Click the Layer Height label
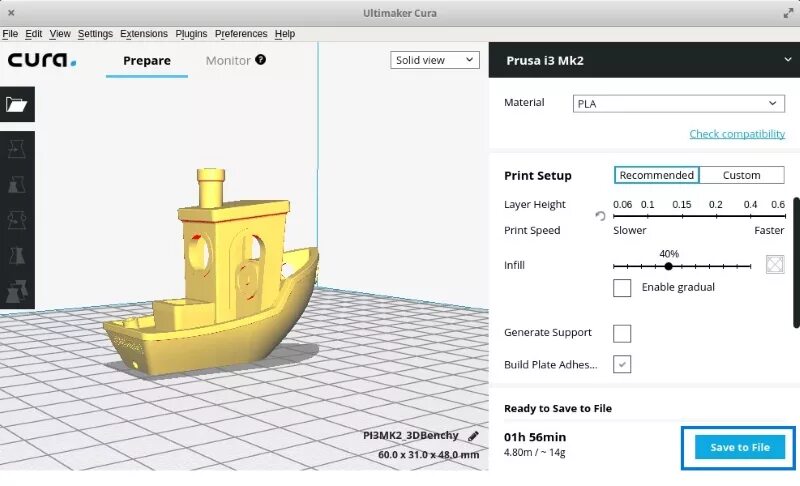This screenshot has width=800, height=486. coord(535,204)
